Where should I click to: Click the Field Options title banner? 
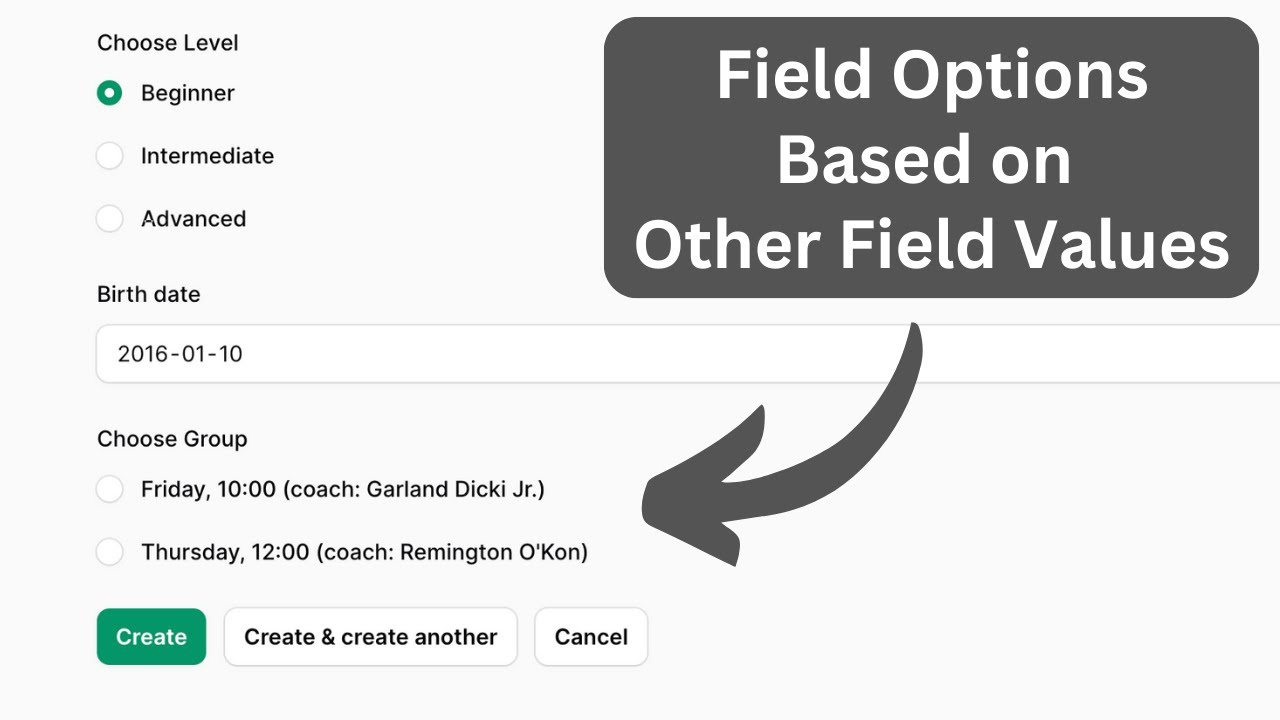pyautogui.click(x=931, y=158)
